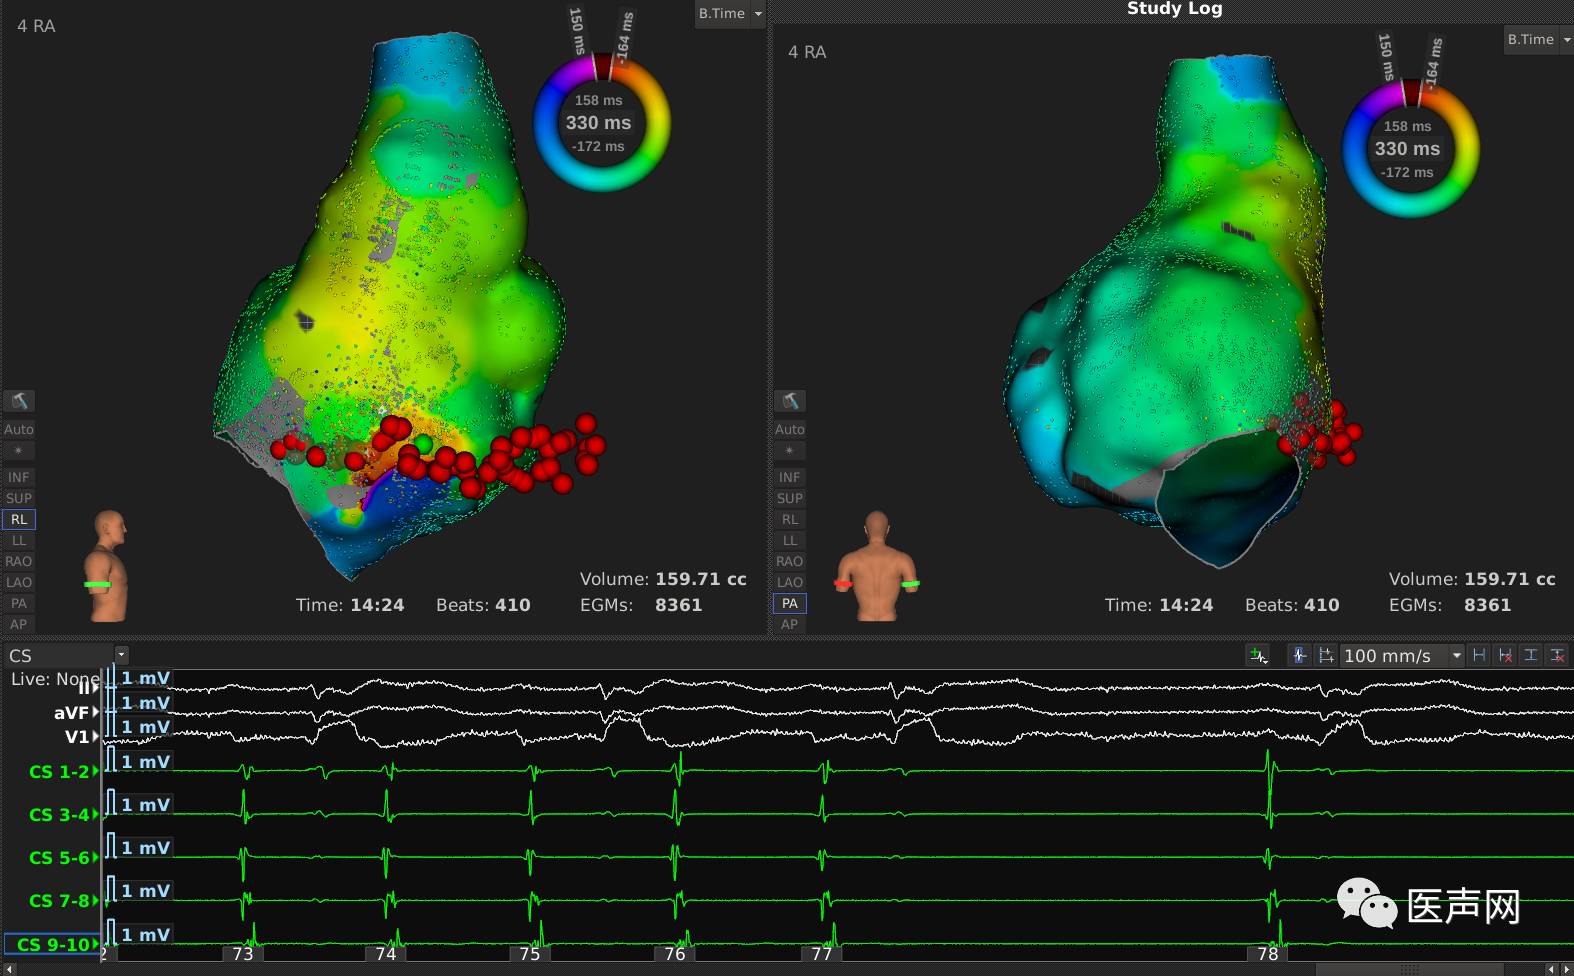
Task: Click beat marker 76 on the timeline
Action: (675, 954)
